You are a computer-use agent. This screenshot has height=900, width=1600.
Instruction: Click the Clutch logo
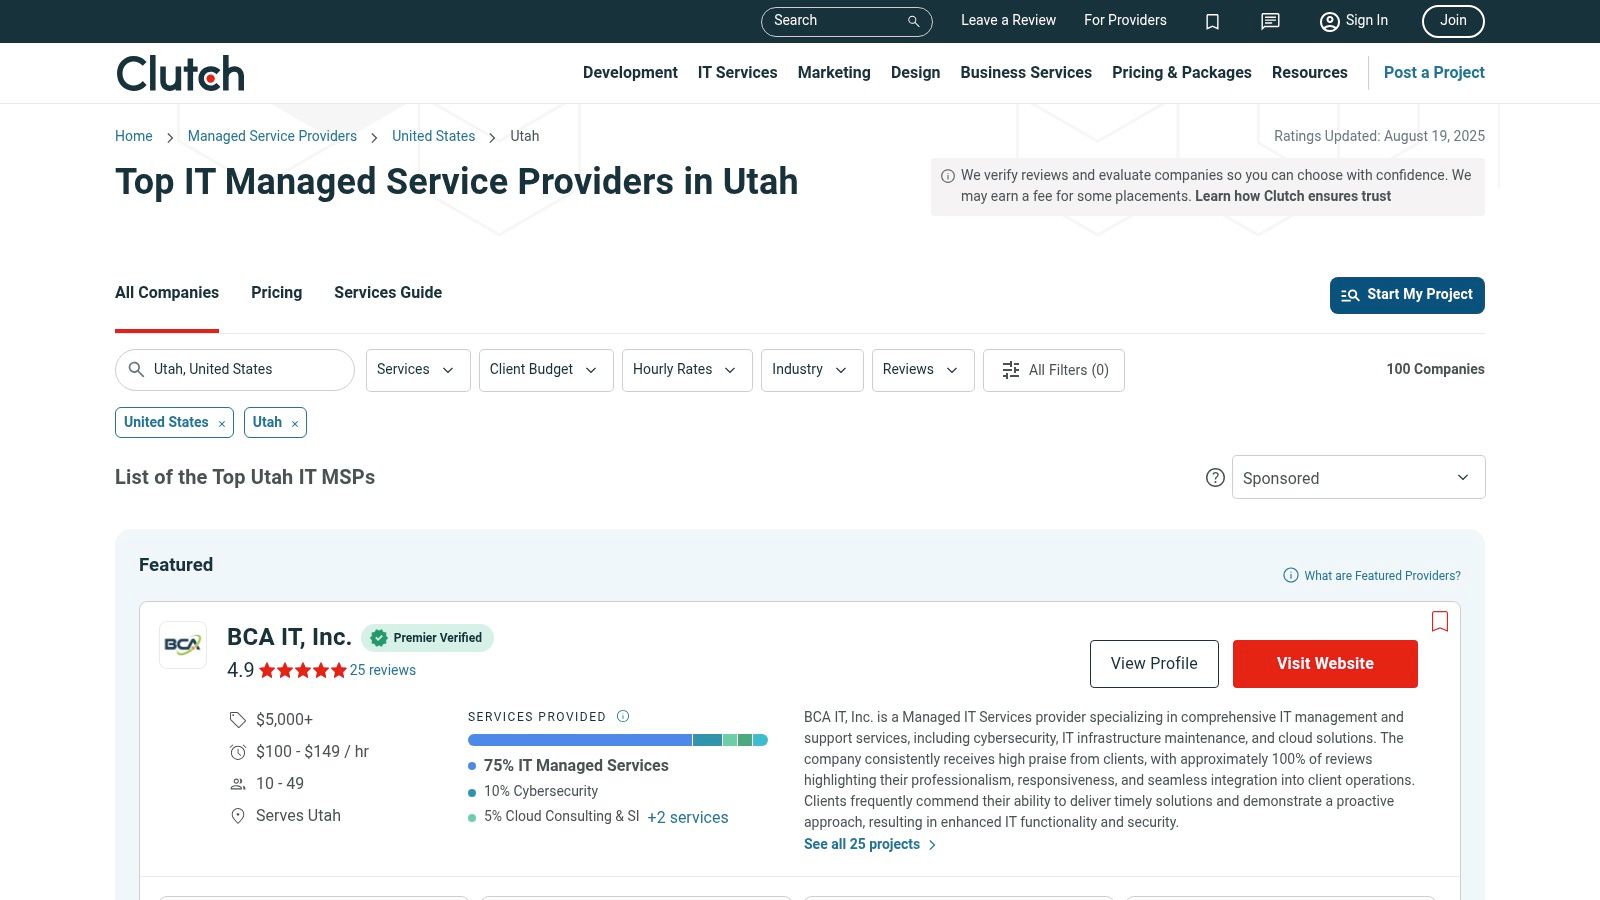180,73
